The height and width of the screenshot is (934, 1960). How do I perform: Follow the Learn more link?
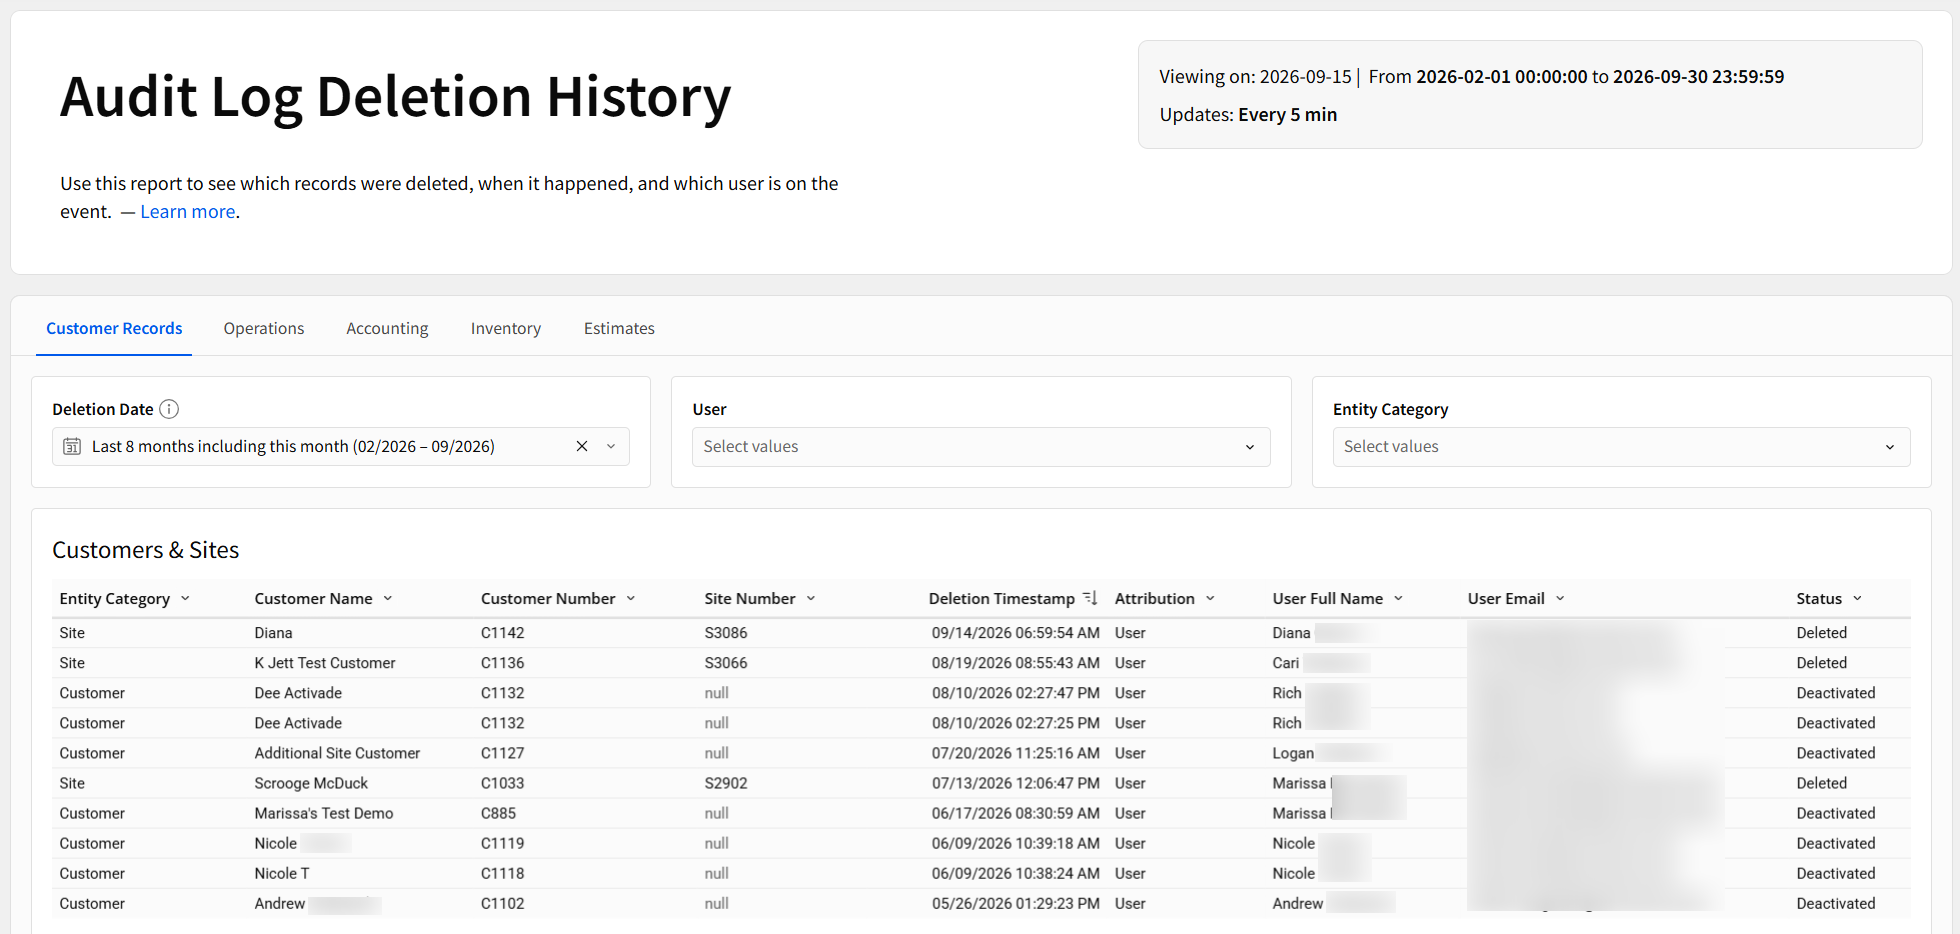[x=188, y=212]
